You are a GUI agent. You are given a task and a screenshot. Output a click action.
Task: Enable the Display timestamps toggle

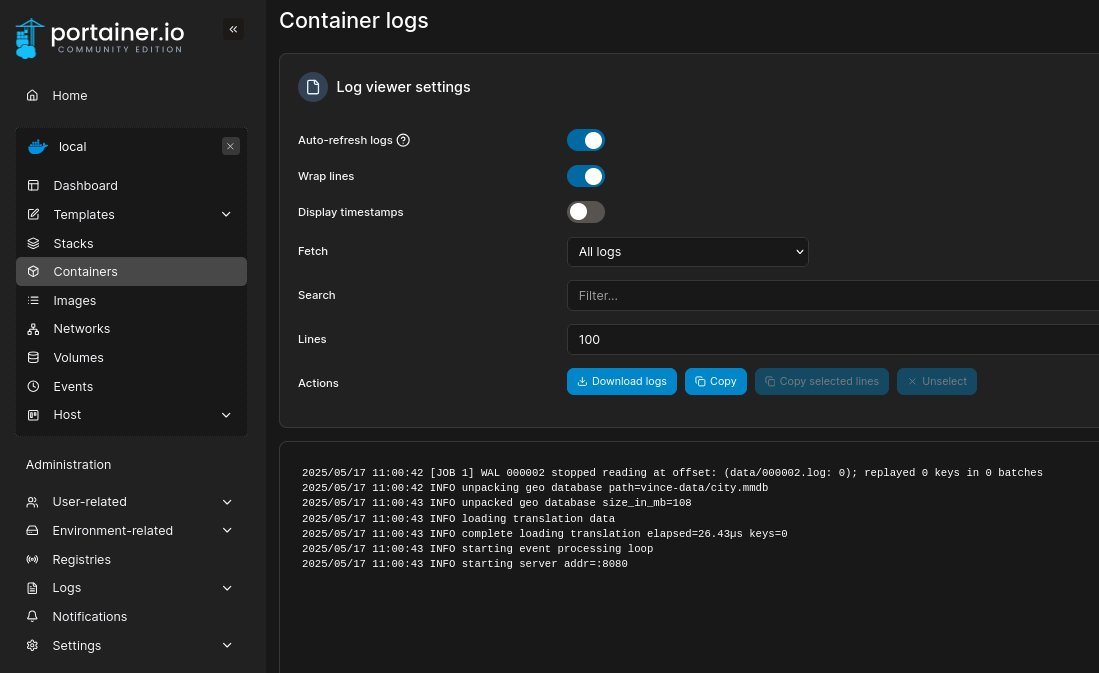click(x=586, y=212)
